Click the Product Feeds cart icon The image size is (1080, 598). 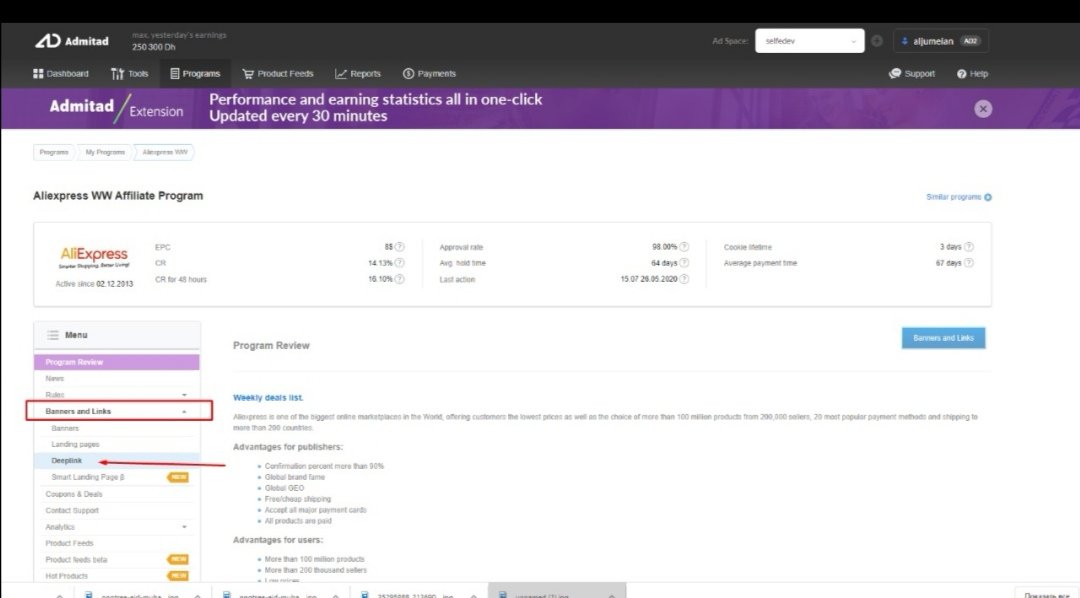[x=247, y=74]
